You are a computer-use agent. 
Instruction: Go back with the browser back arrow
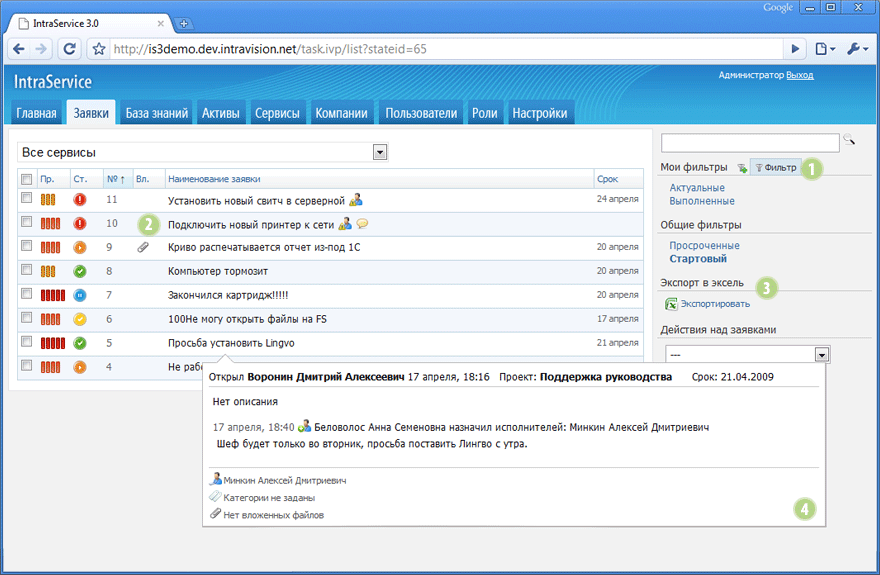[19, 49]
